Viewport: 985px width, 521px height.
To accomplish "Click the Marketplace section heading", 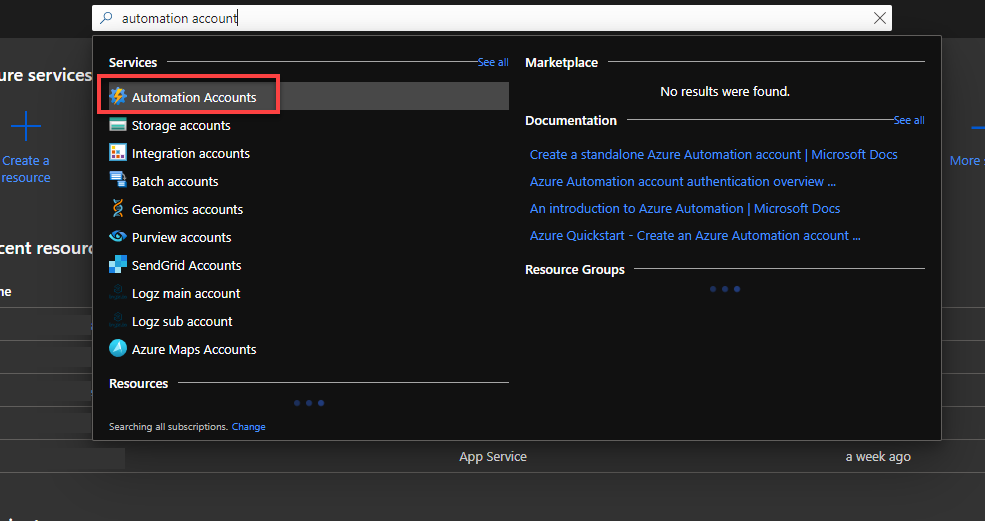I will tap(561, 62).
